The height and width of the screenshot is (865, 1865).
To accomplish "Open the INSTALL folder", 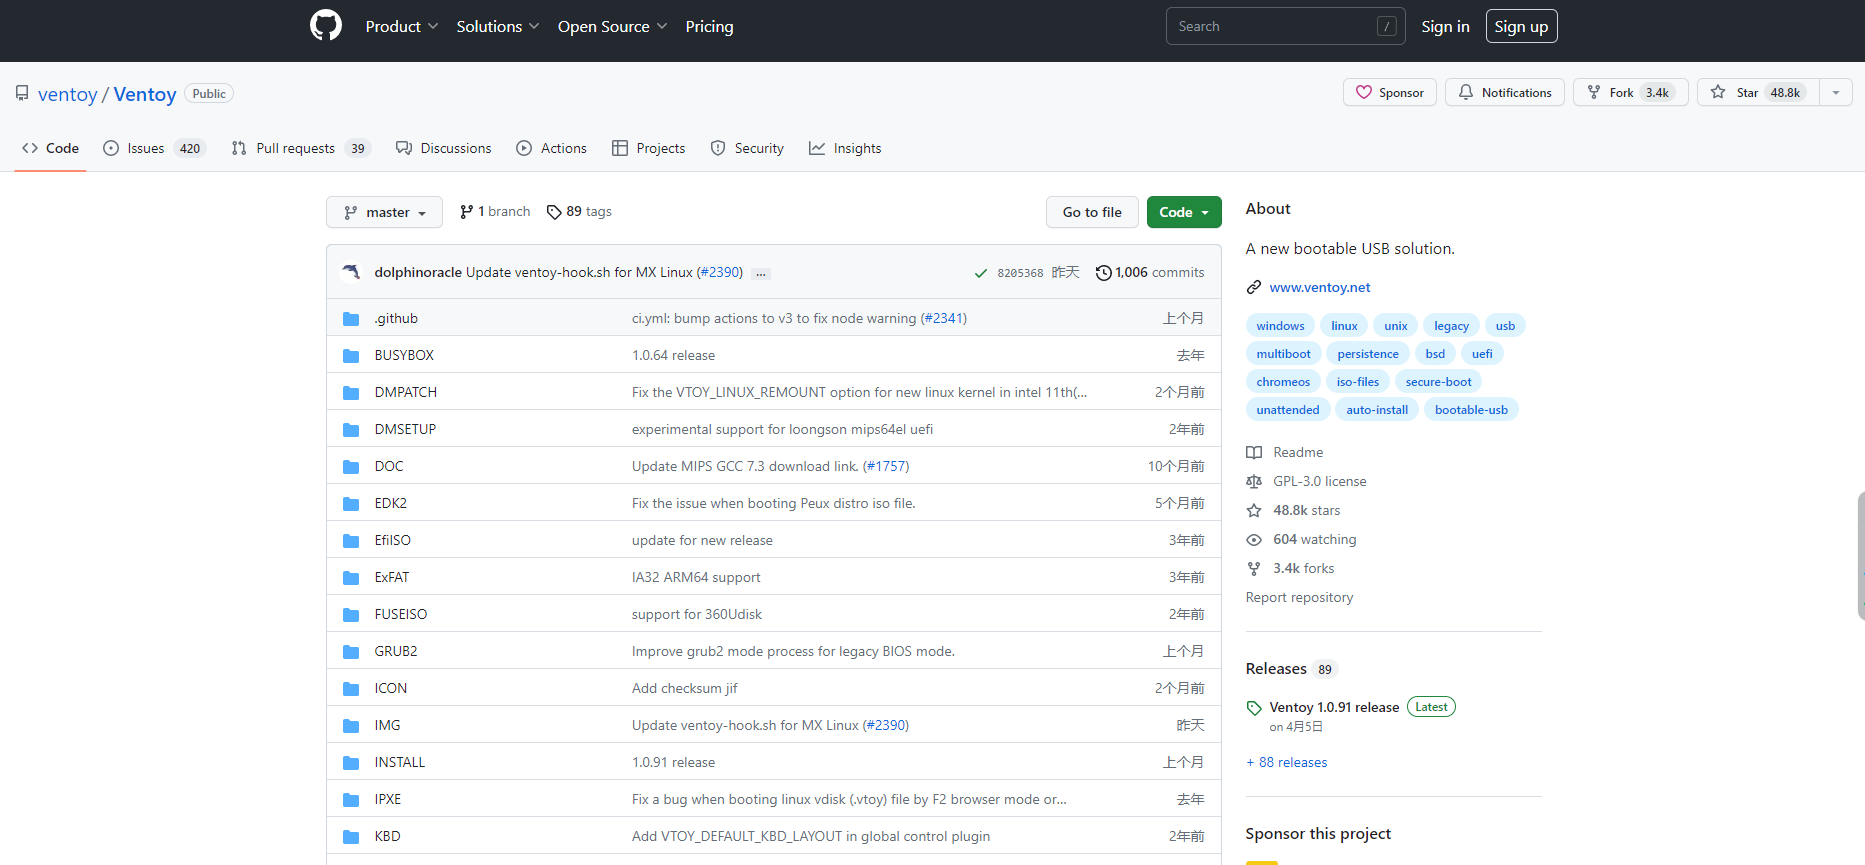I will click(400, 763).
